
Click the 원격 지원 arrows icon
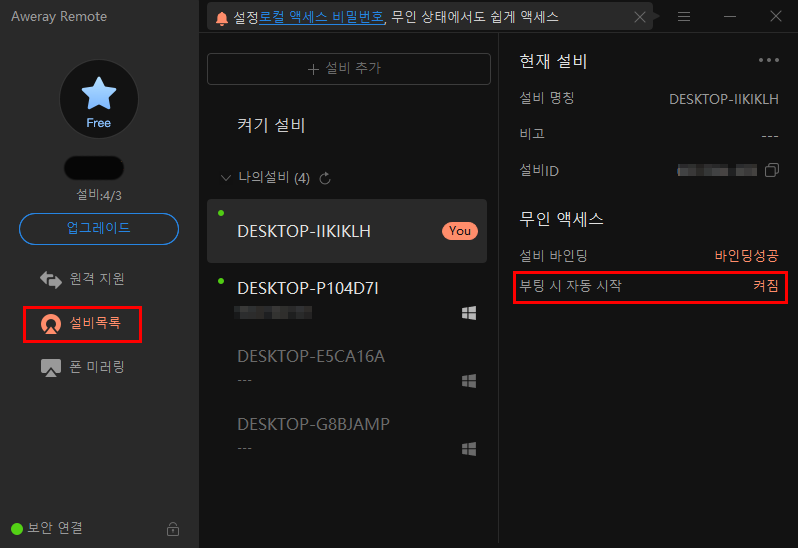click(x=51, y=279)
